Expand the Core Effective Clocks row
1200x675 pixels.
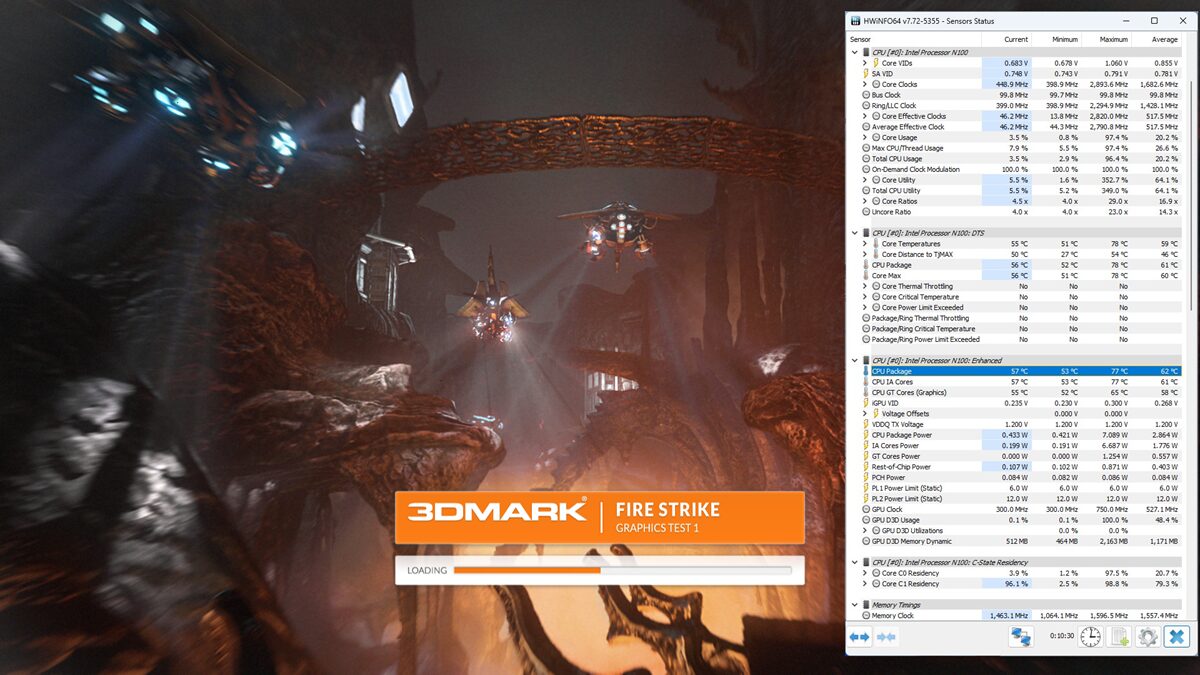click(x=865, y=116)
